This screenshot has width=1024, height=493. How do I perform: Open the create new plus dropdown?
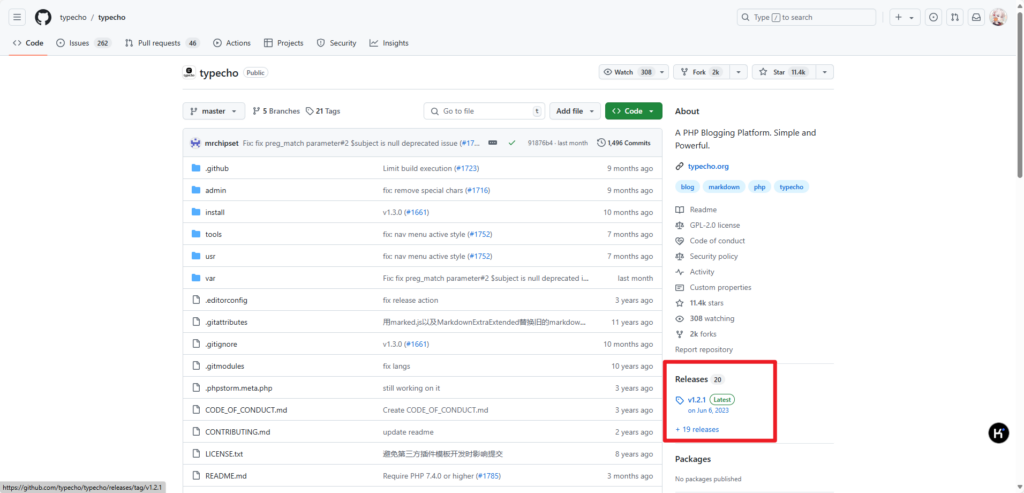[904, 18]
